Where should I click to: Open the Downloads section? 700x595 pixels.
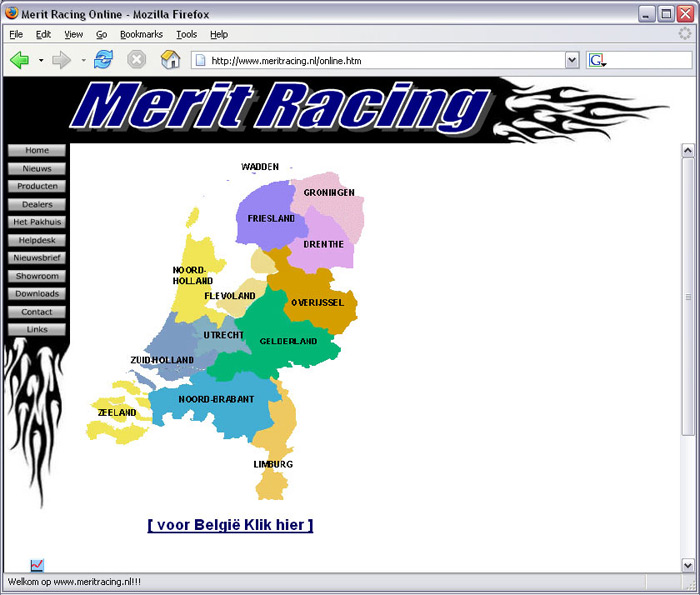tap(37, 294)
